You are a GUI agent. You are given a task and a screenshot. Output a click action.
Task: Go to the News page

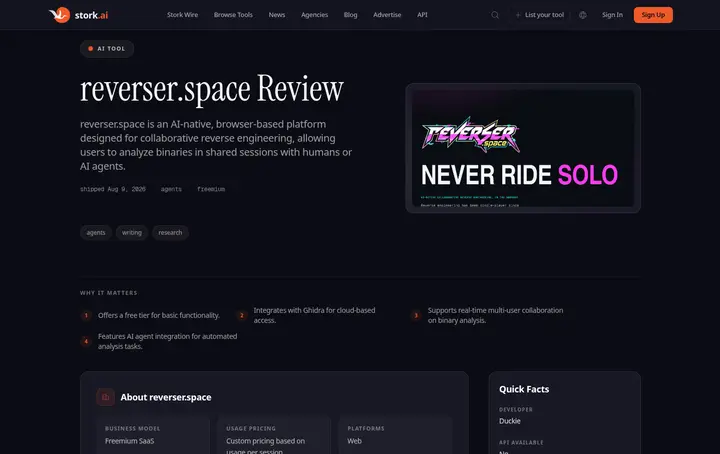click(x=276, y=15)
